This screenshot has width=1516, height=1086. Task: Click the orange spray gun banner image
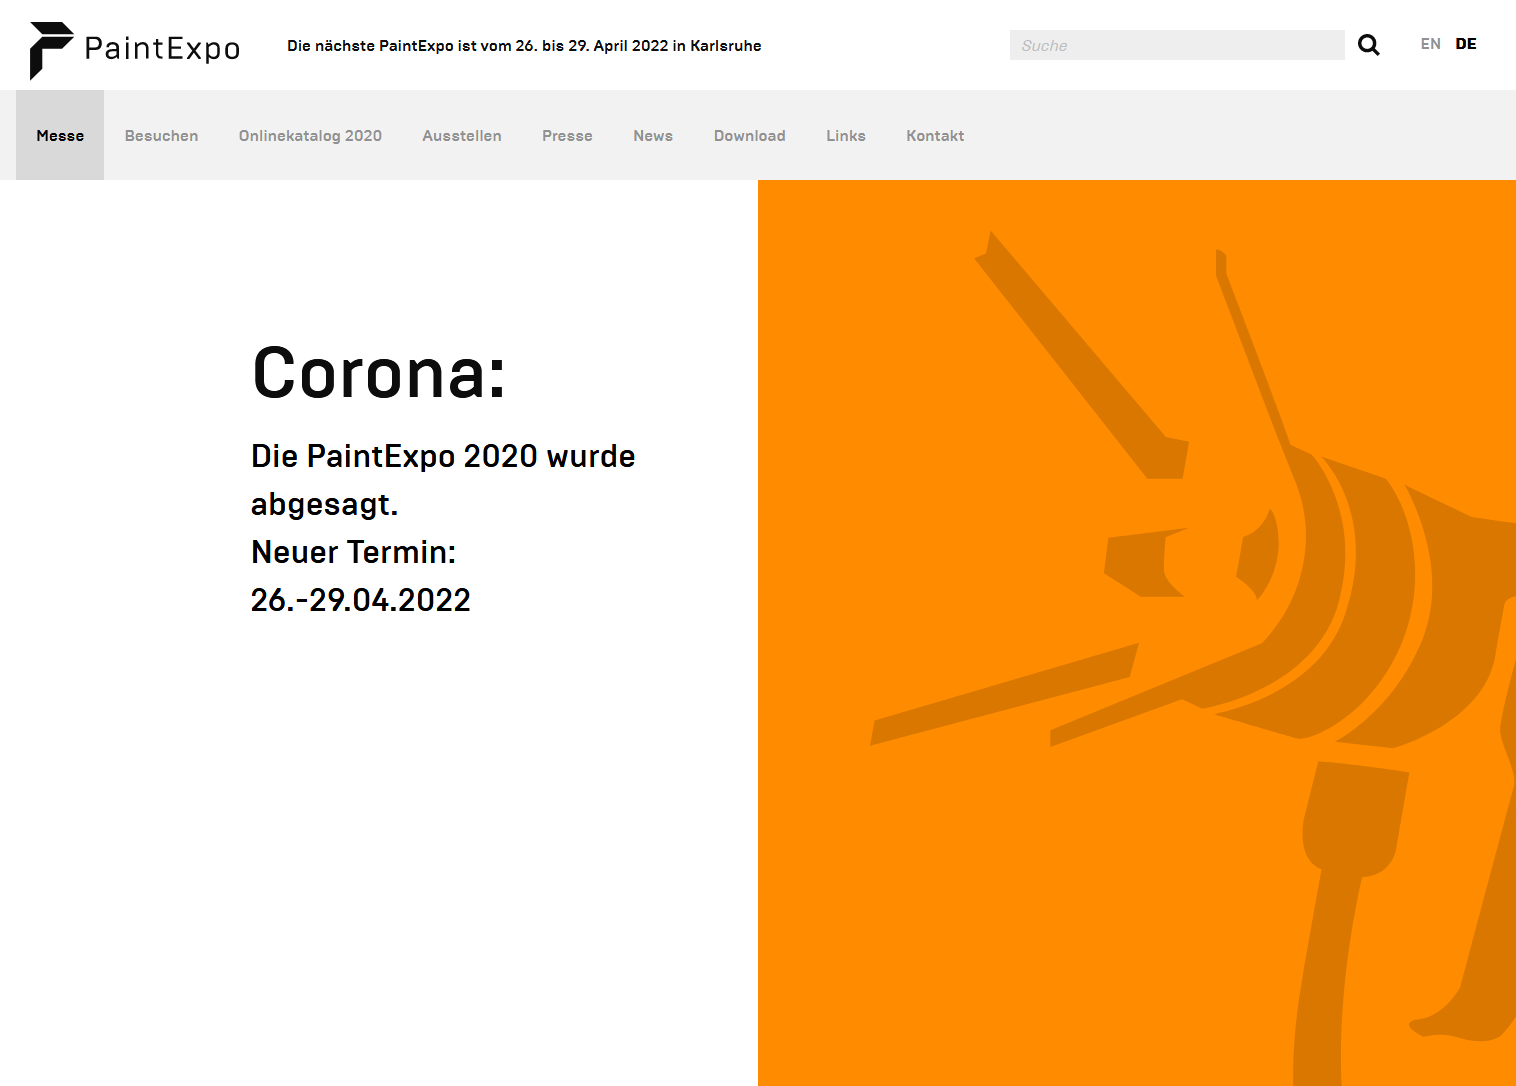(1137, 633)
